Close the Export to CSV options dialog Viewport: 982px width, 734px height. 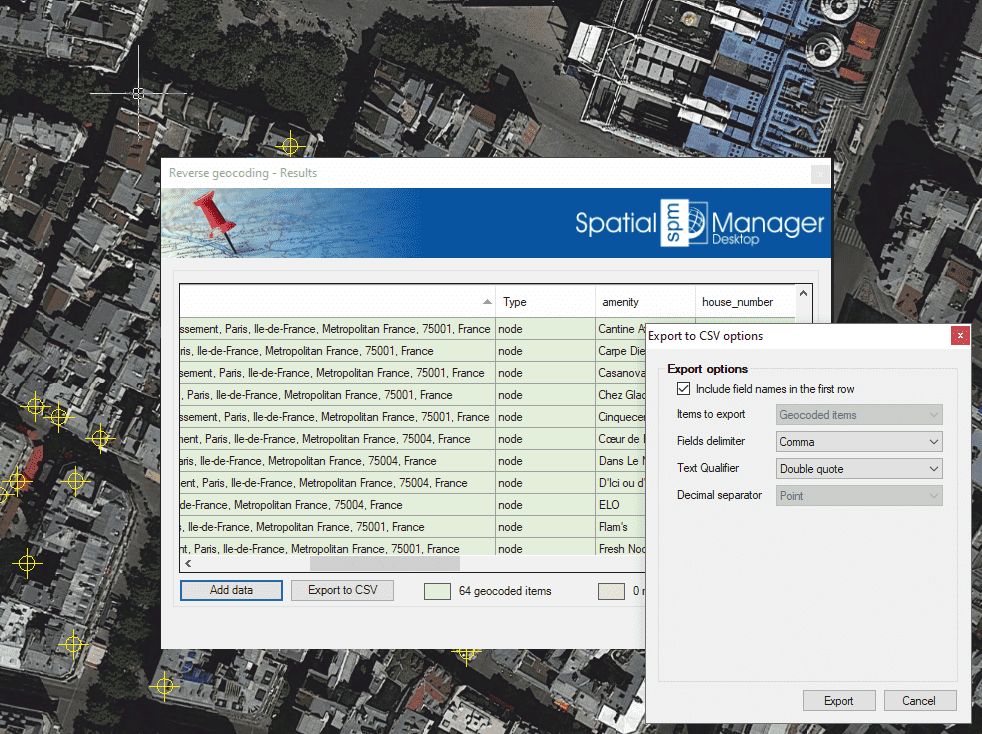[959, 336]
